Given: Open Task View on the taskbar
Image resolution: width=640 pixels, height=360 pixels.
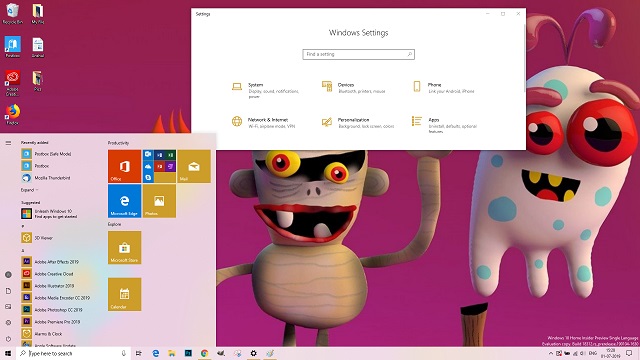Looking at the screenshot, I should (139, 353).
